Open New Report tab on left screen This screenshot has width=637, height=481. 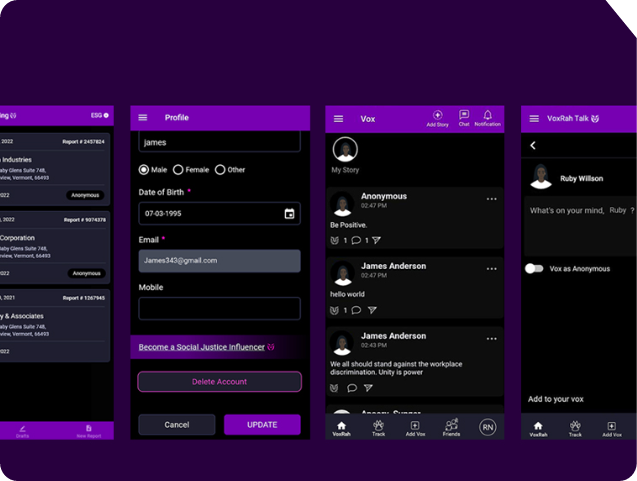point(89,431)
